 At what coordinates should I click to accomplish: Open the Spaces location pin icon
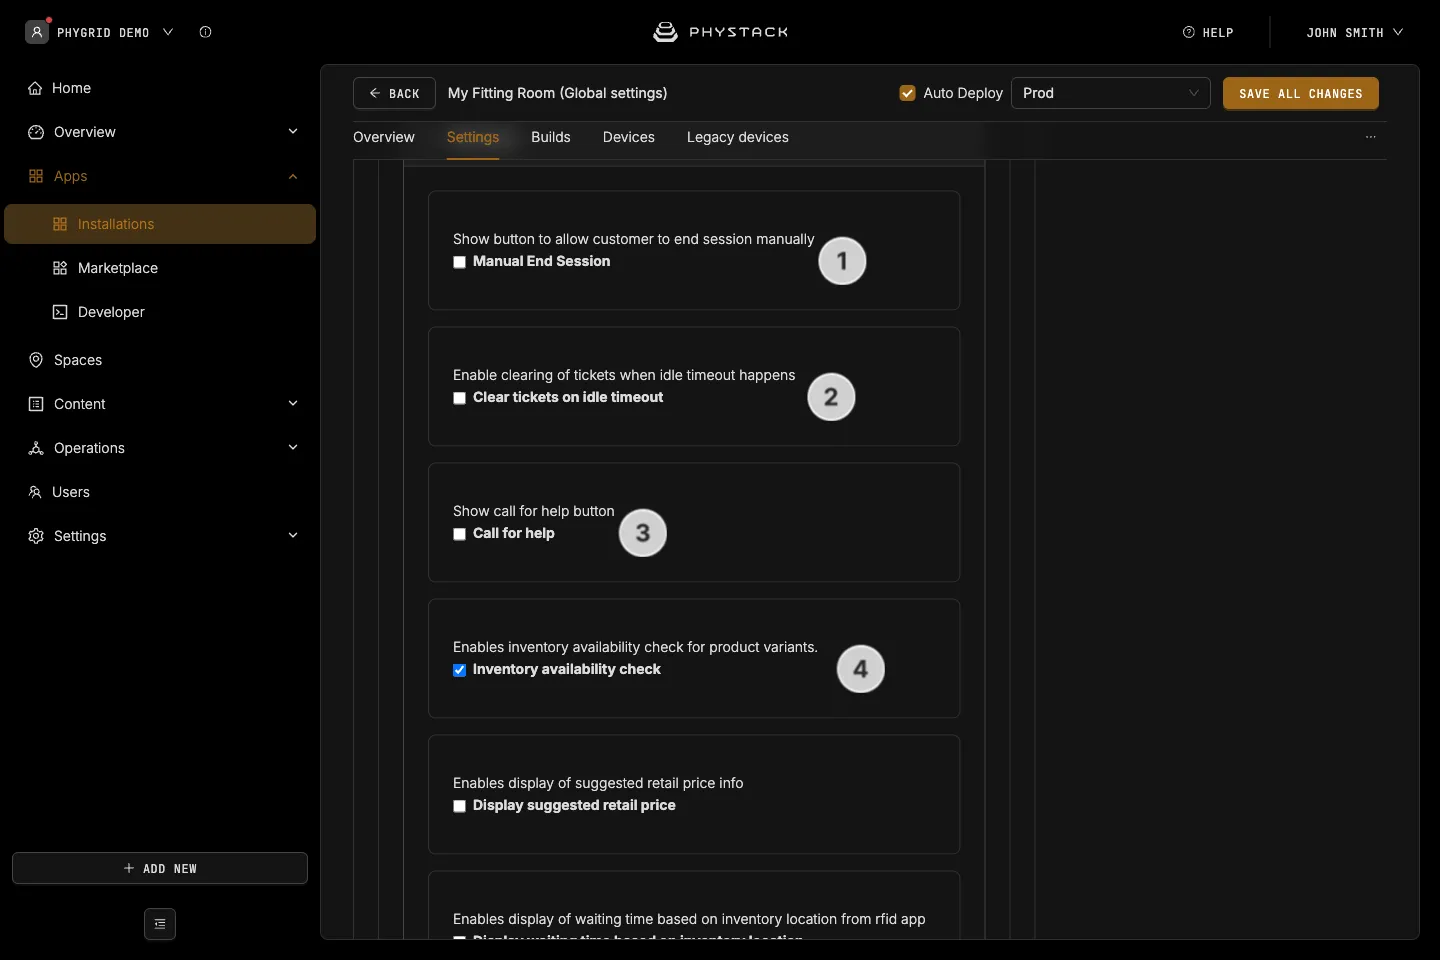[x=36, y=360]
